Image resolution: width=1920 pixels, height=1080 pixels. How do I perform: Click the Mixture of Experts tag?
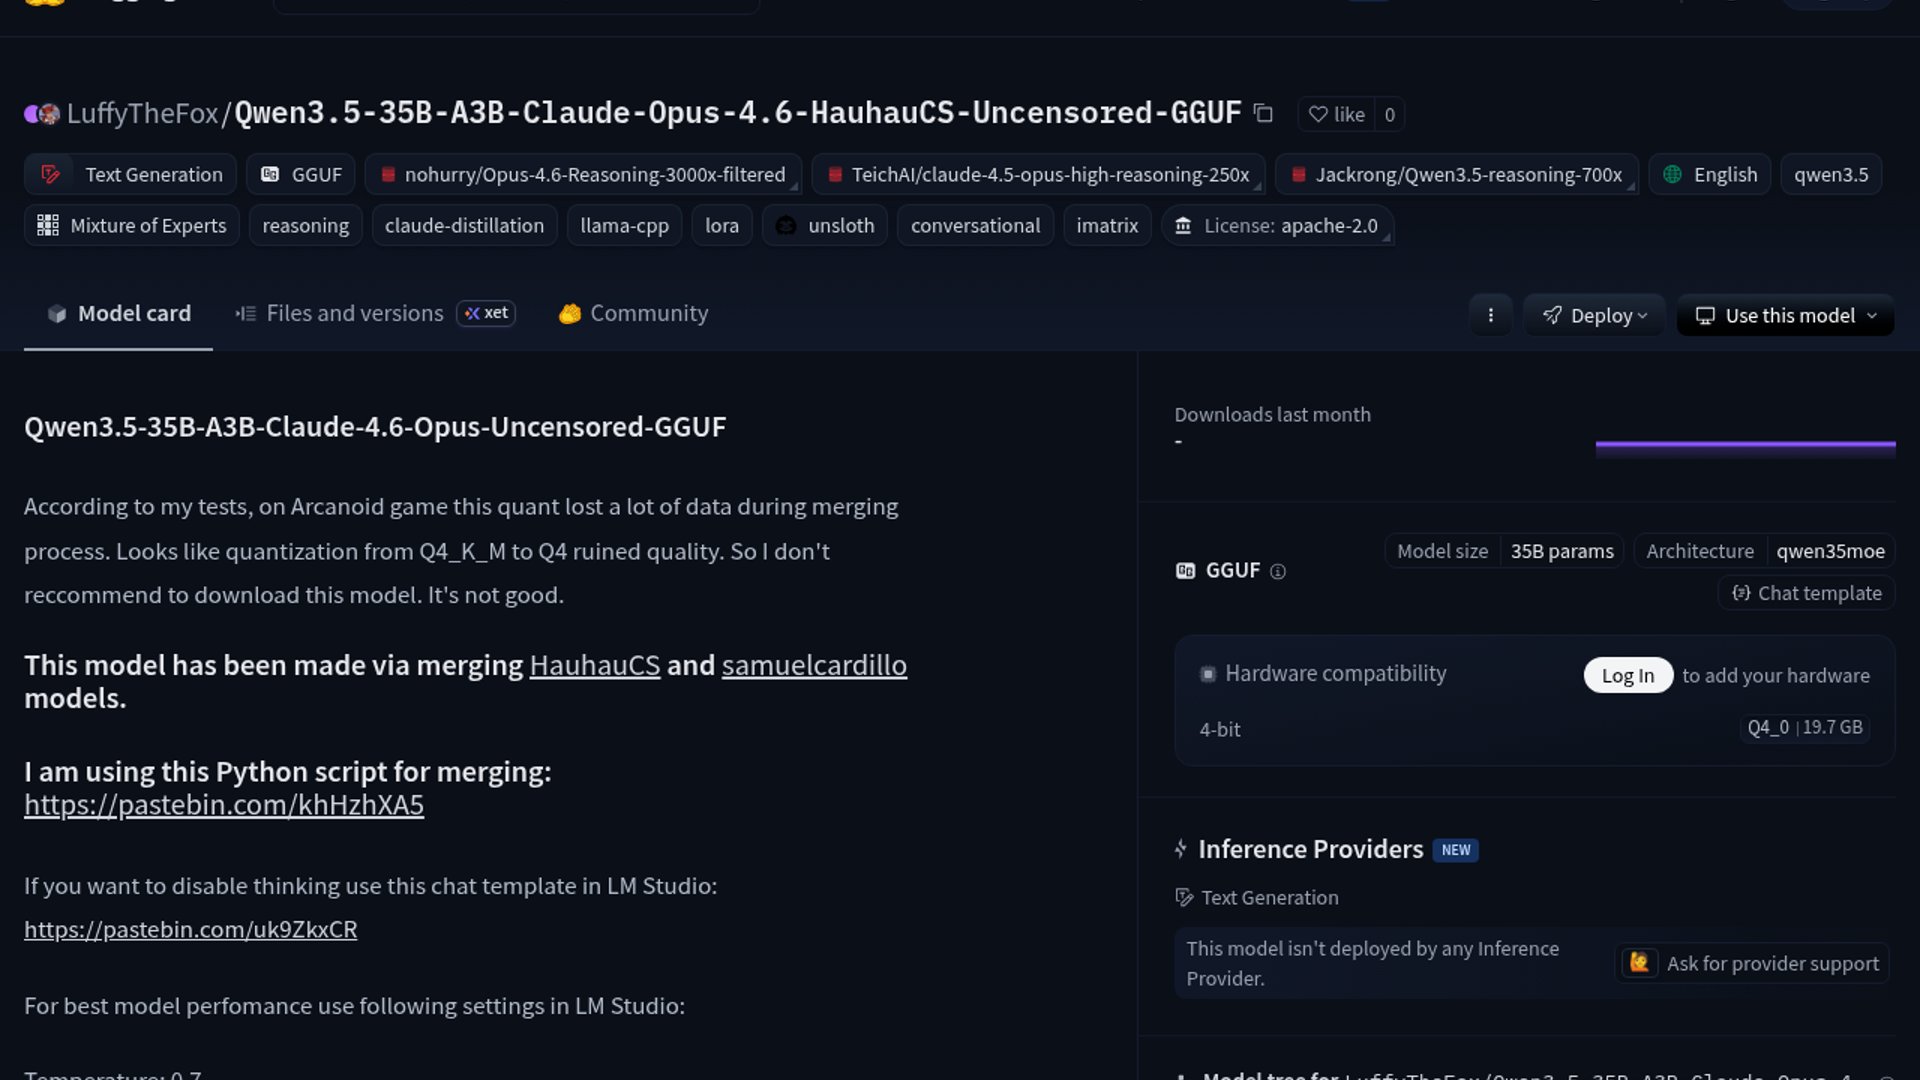[132, 226]
